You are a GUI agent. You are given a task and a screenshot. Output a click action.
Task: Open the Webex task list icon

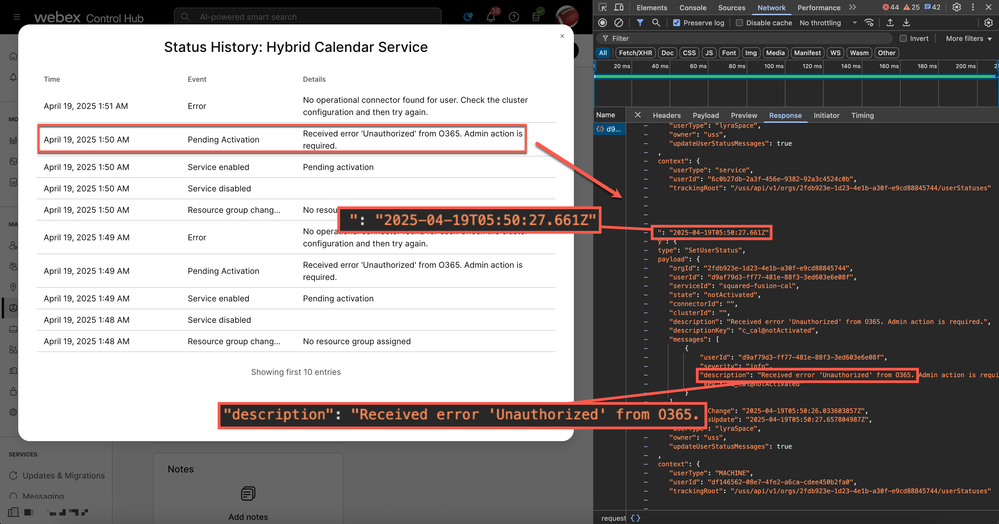(538, 15)
